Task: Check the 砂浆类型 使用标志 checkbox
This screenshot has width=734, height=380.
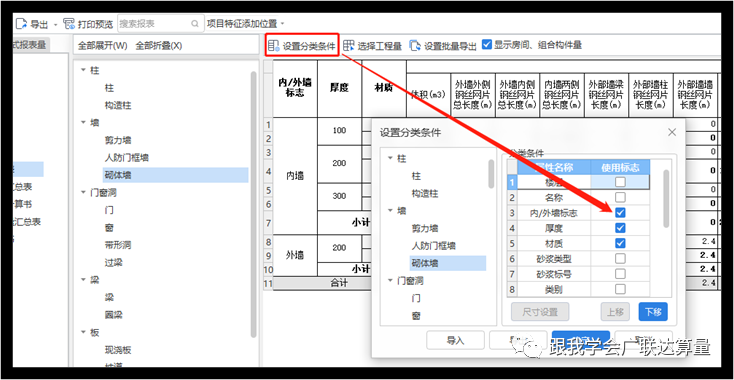Action: 620,258
